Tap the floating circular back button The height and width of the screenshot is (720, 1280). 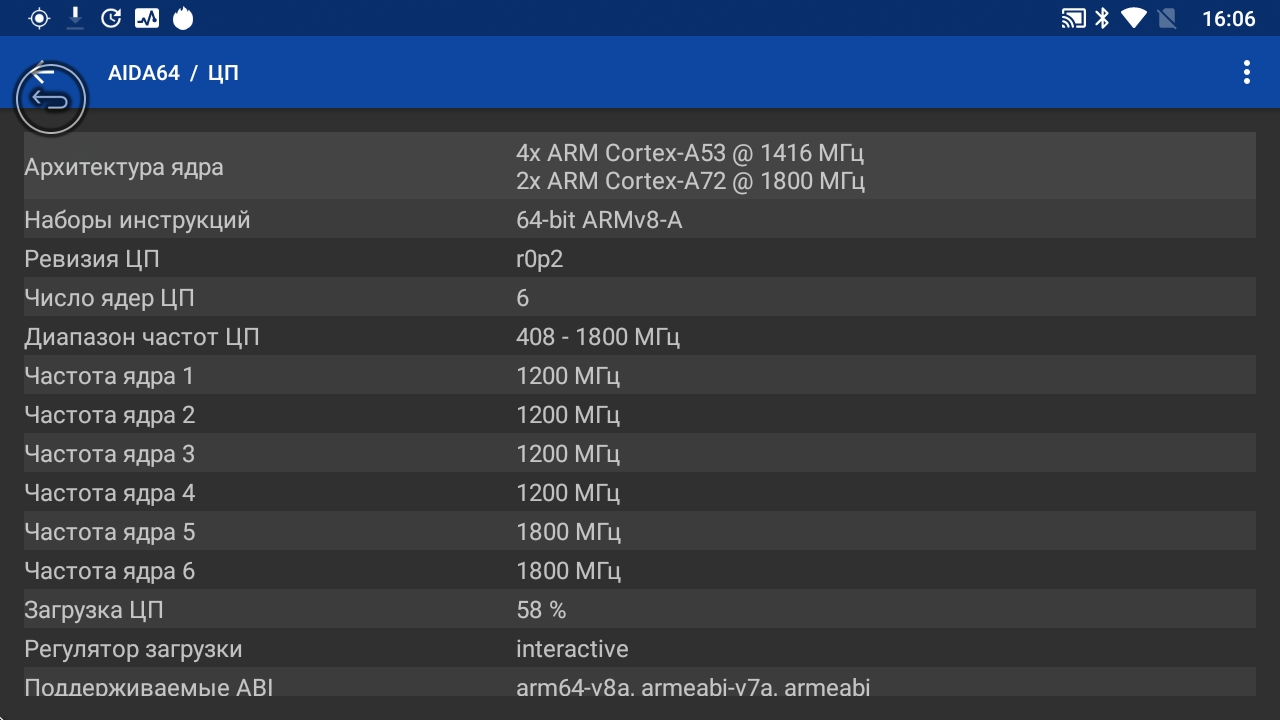pyautogui.click(x=50, y=98)
